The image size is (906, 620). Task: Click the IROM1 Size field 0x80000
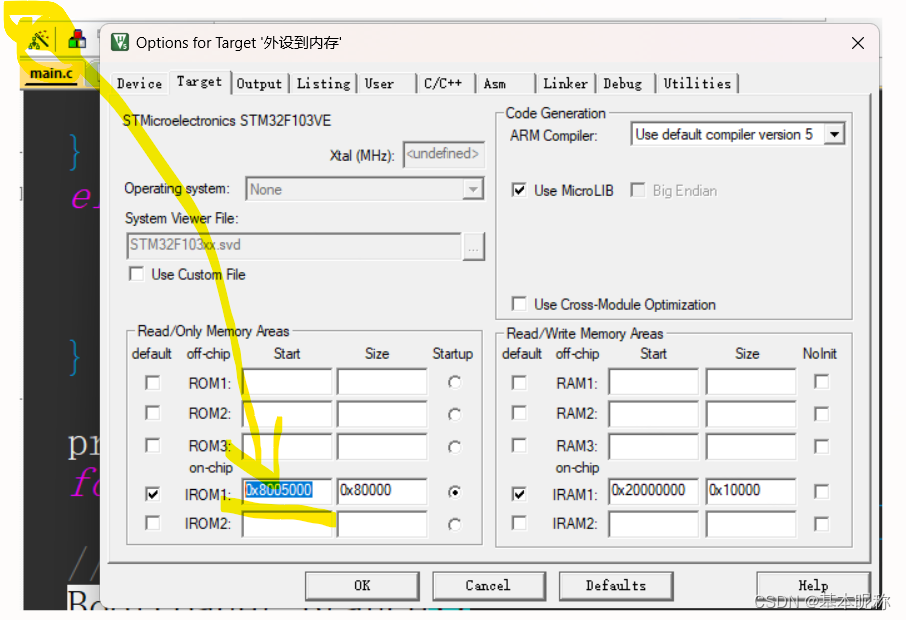(382, 491)
